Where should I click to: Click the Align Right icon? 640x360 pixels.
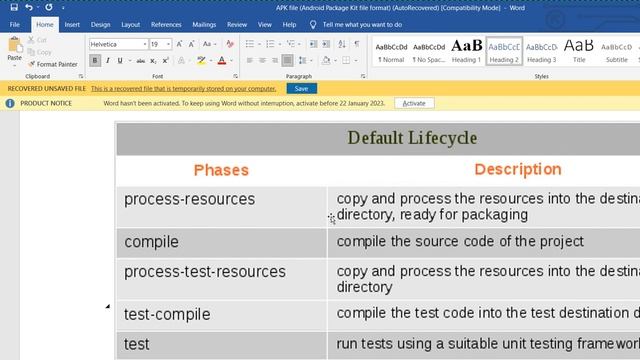[x=275, y=61]
